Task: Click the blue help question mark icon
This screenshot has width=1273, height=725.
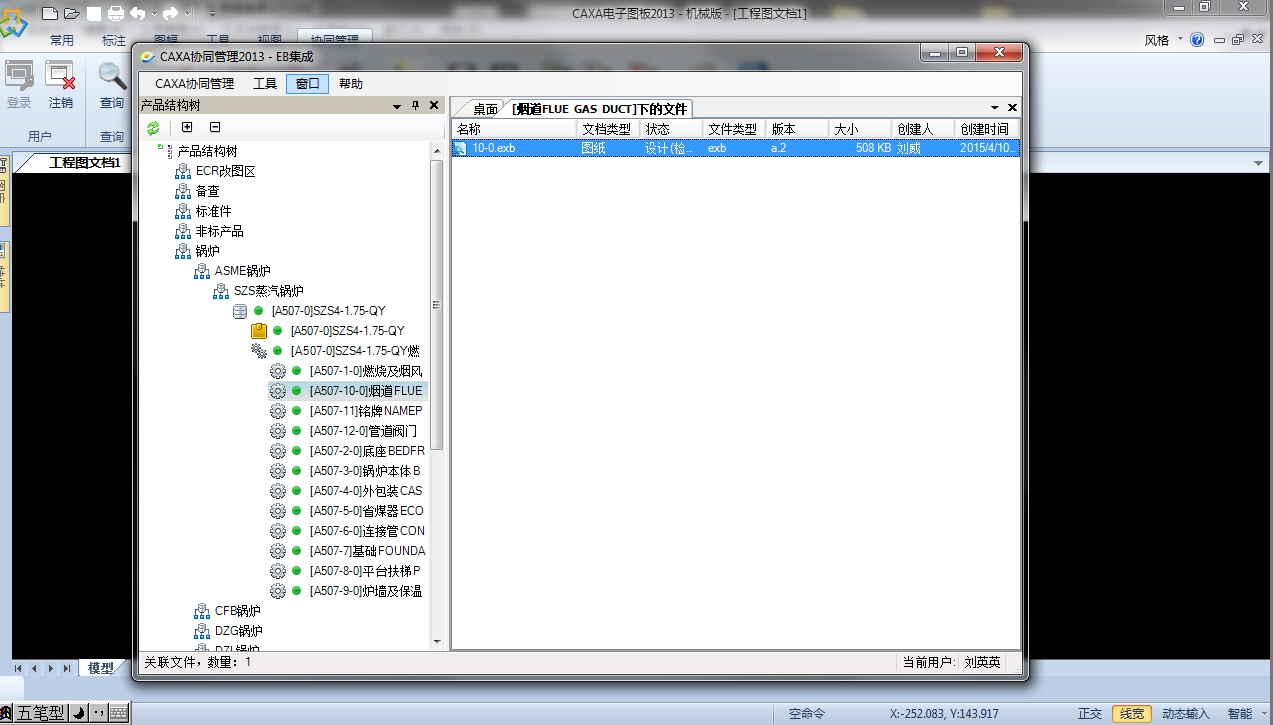Action: tap(1197, 40)
